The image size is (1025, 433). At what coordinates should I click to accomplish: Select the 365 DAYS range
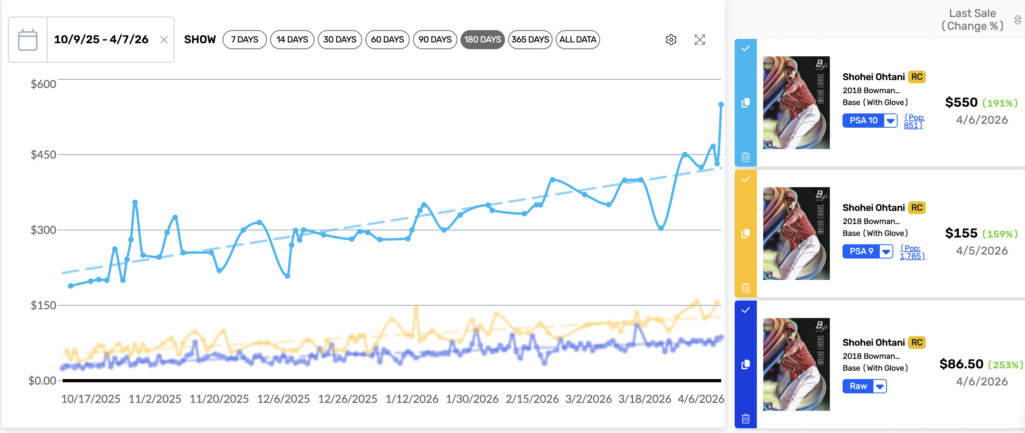tap(530, 40)
